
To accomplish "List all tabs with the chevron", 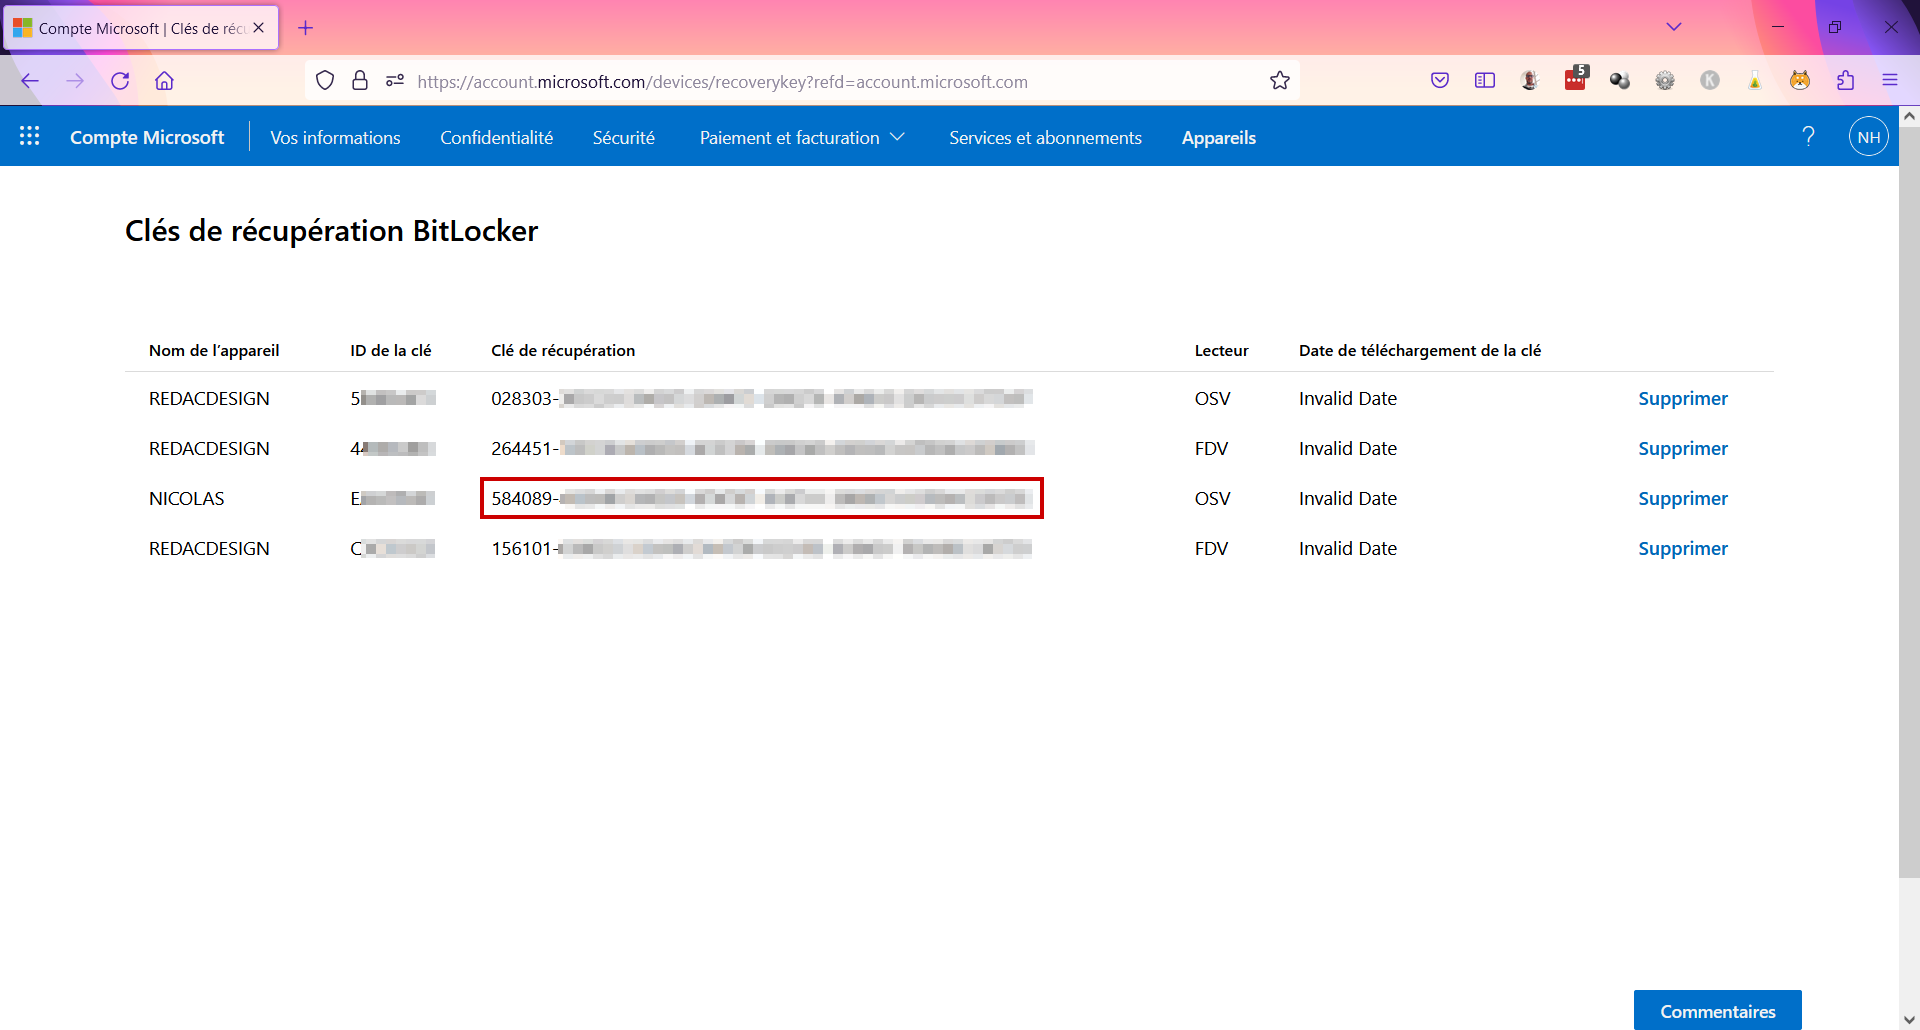I will coord(1674,27).
